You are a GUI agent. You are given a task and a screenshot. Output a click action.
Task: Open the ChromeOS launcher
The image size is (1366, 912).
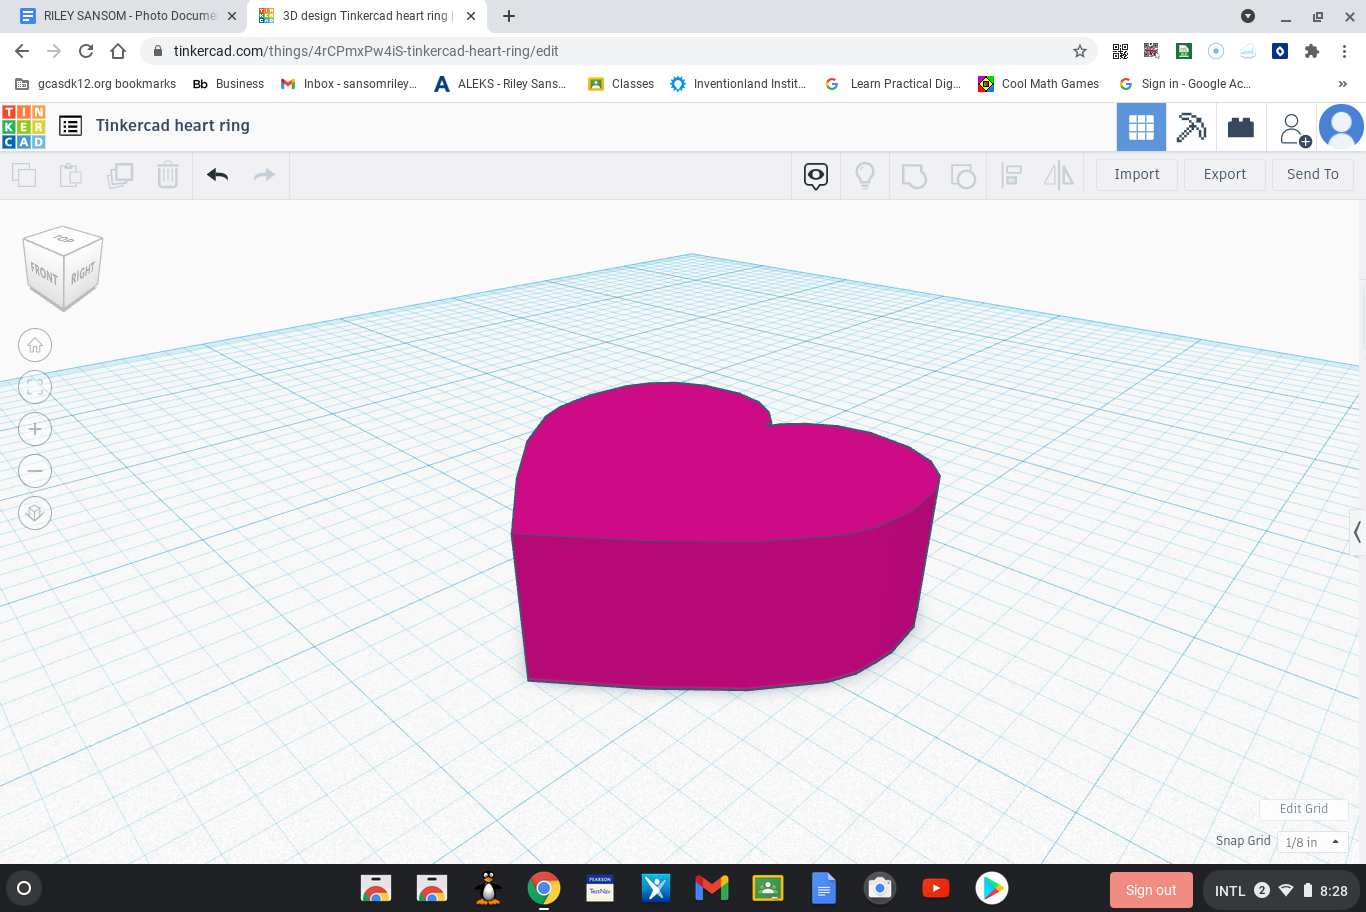coord(24,888)
